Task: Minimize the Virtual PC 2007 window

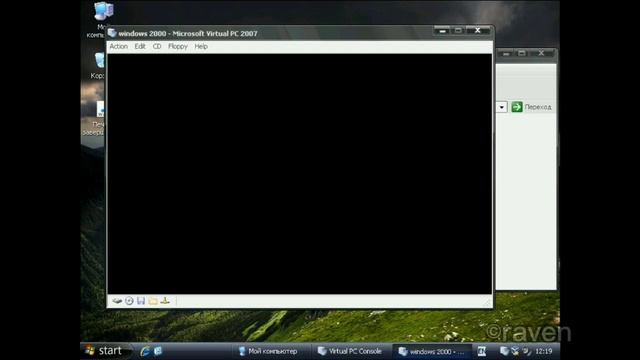Action: [x=442, y=31]
